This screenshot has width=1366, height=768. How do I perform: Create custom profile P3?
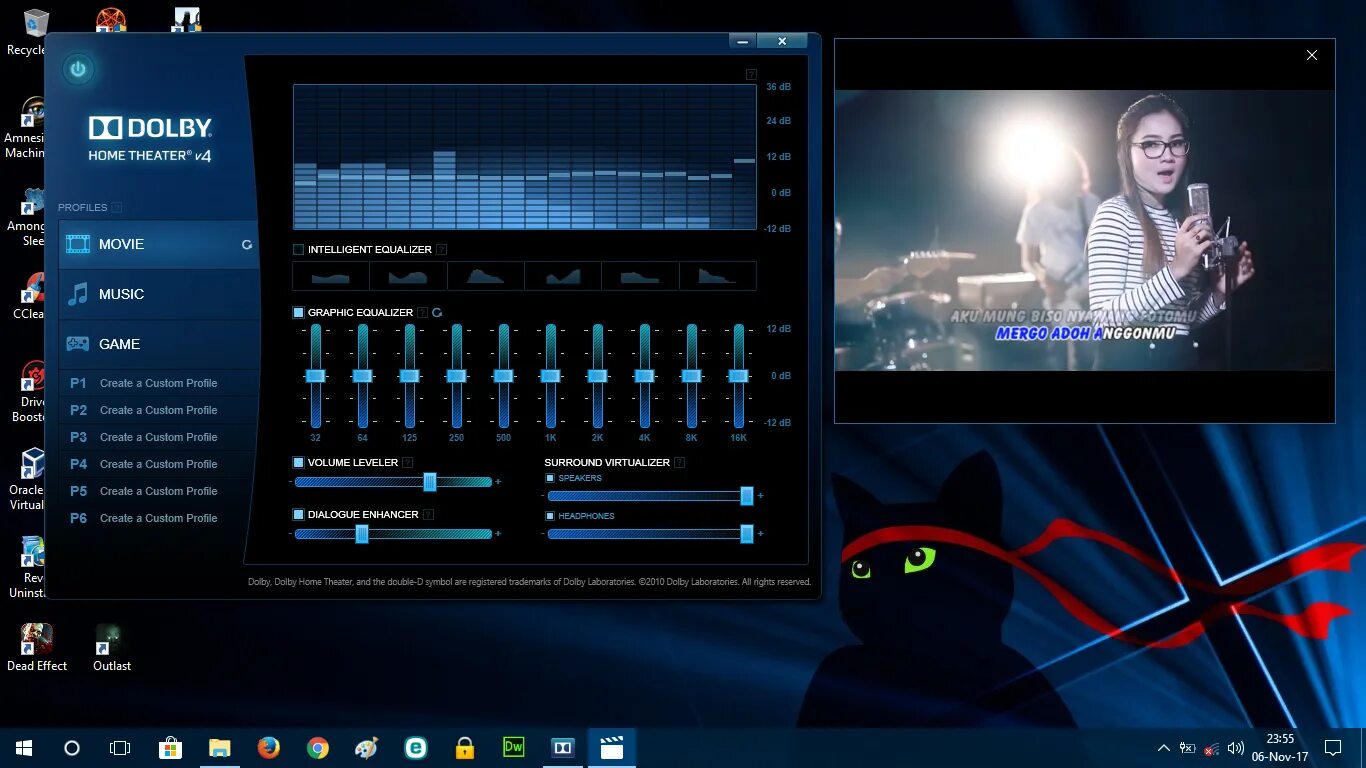tap(159, 437)
